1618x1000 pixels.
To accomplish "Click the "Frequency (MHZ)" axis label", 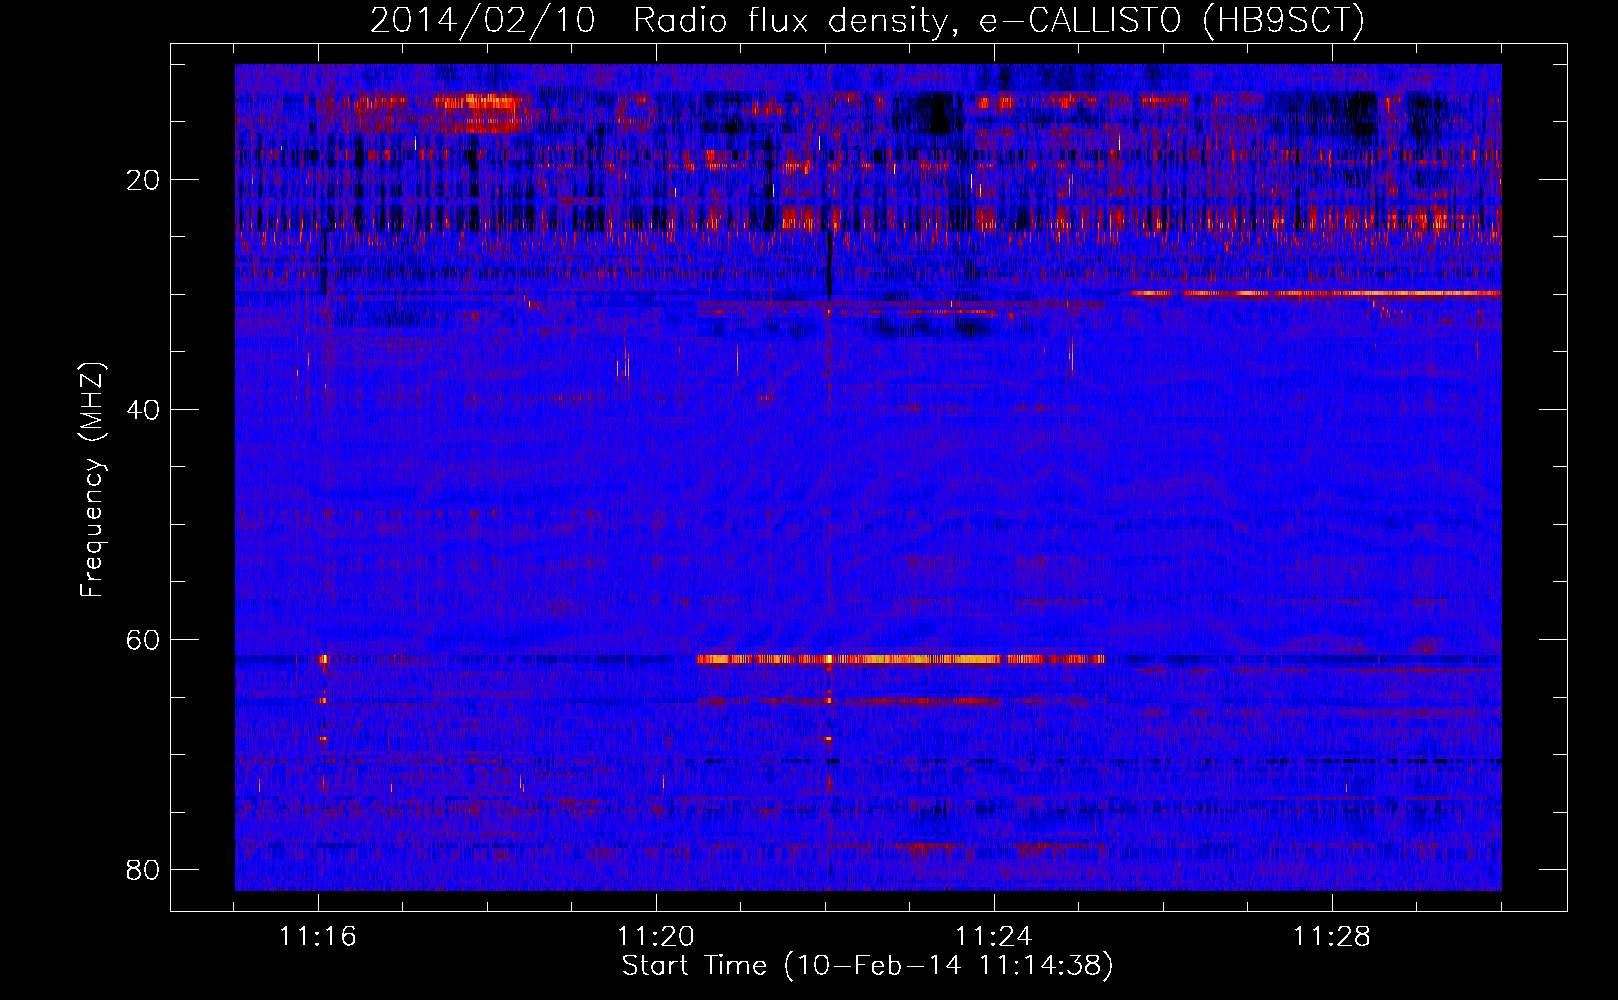I will pos(92,479).
